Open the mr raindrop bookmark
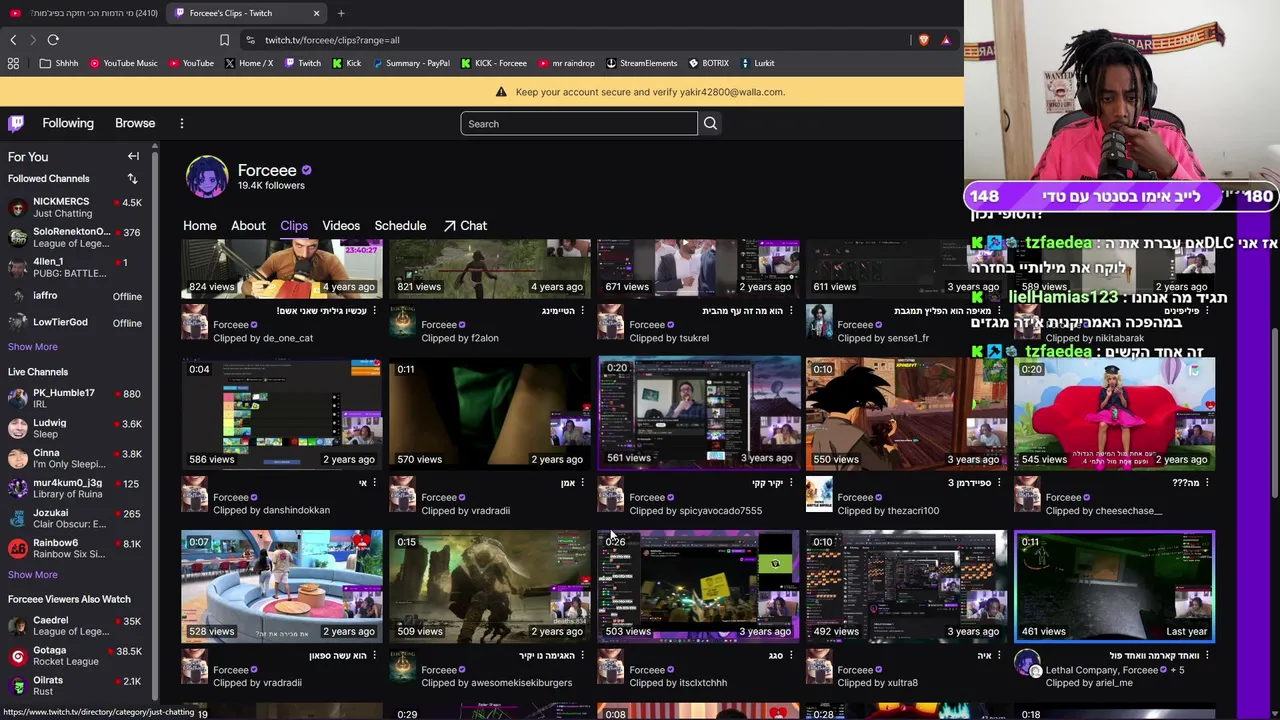The height and width of the screenshot is (720, 1280). coord(567,63)
